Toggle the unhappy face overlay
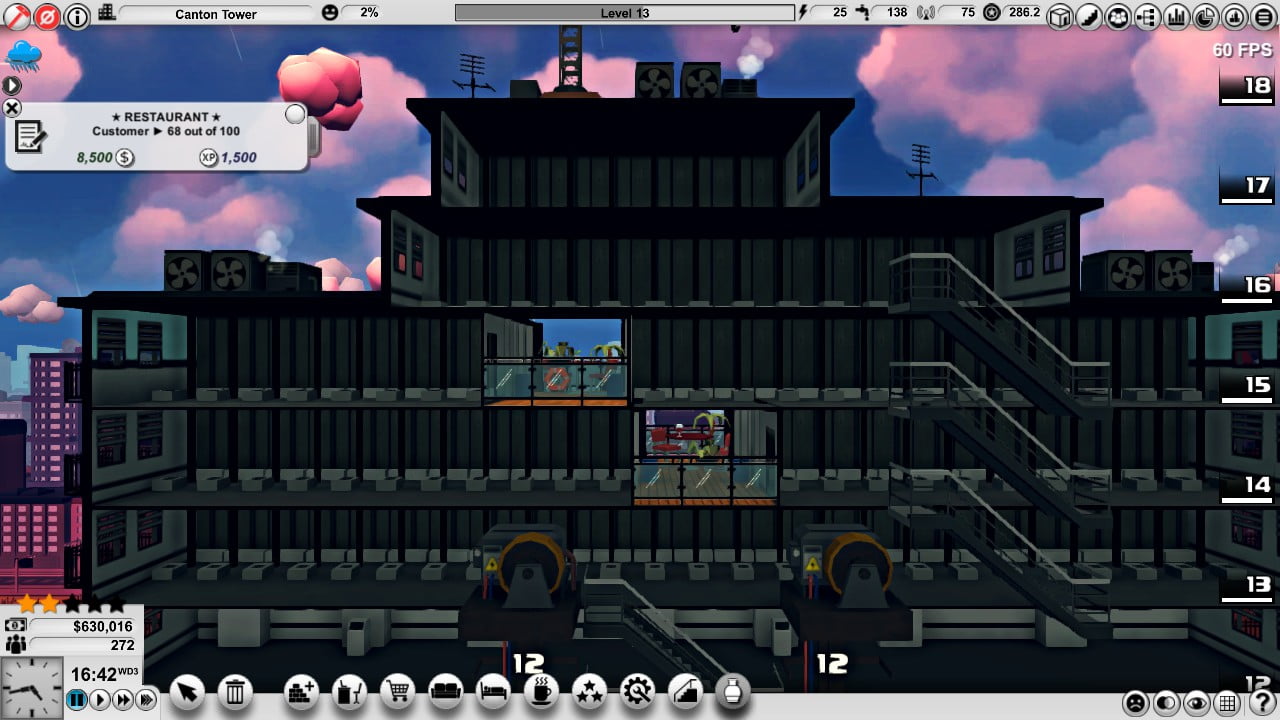 pos(1135,703)
